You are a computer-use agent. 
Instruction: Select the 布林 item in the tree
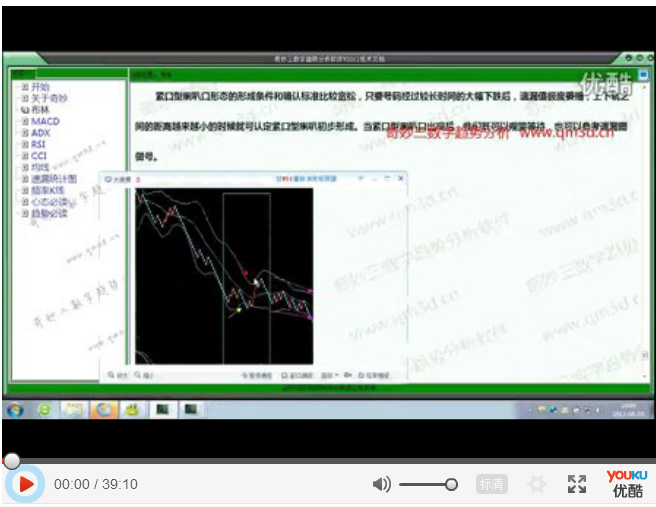point(39,110)
